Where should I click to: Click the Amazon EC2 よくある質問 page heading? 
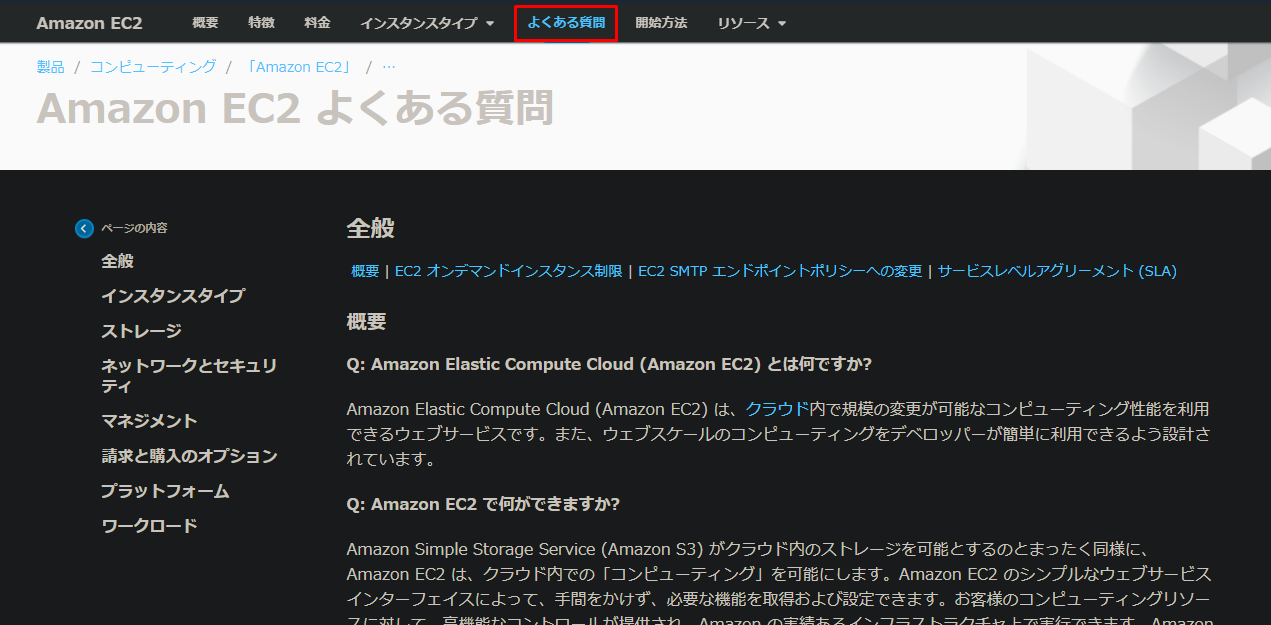[295, 109]
